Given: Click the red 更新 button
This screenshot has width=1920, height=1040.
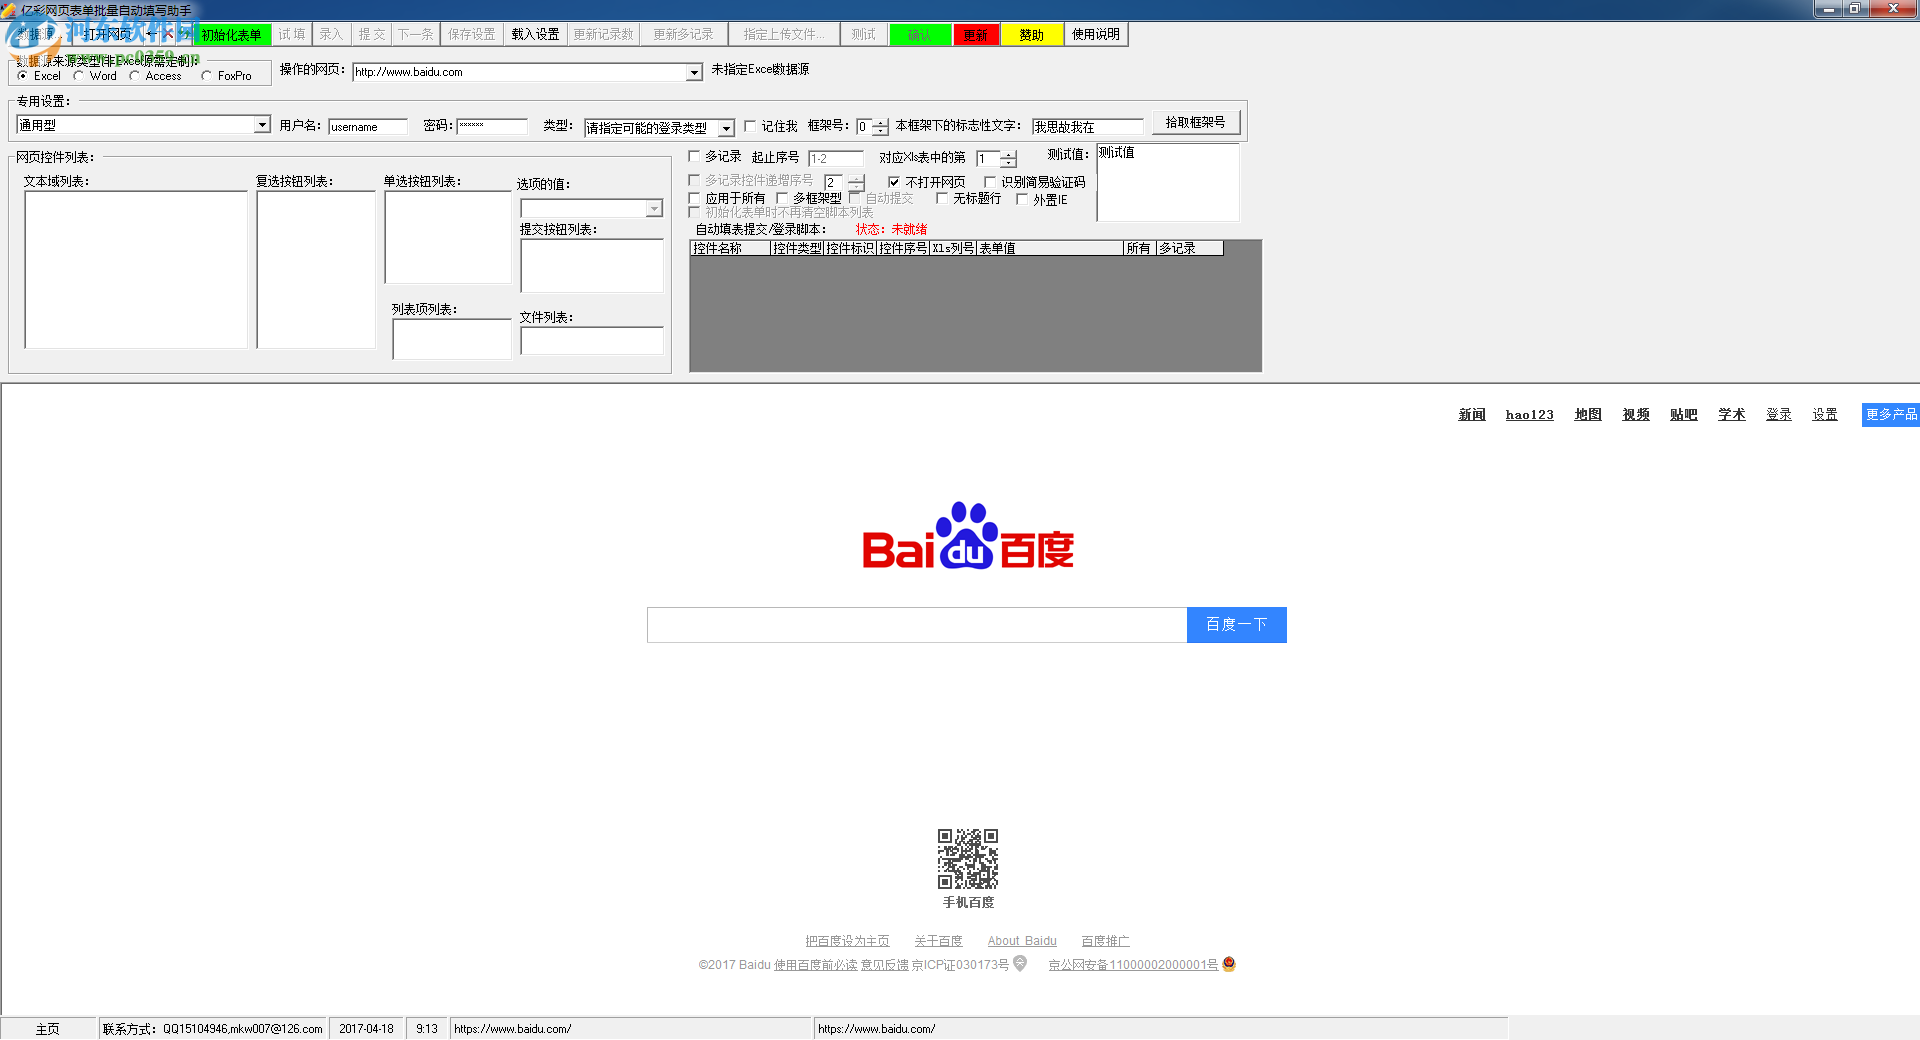Looking at the screenshot, I should pyautogui.click(x=975, y=35).
